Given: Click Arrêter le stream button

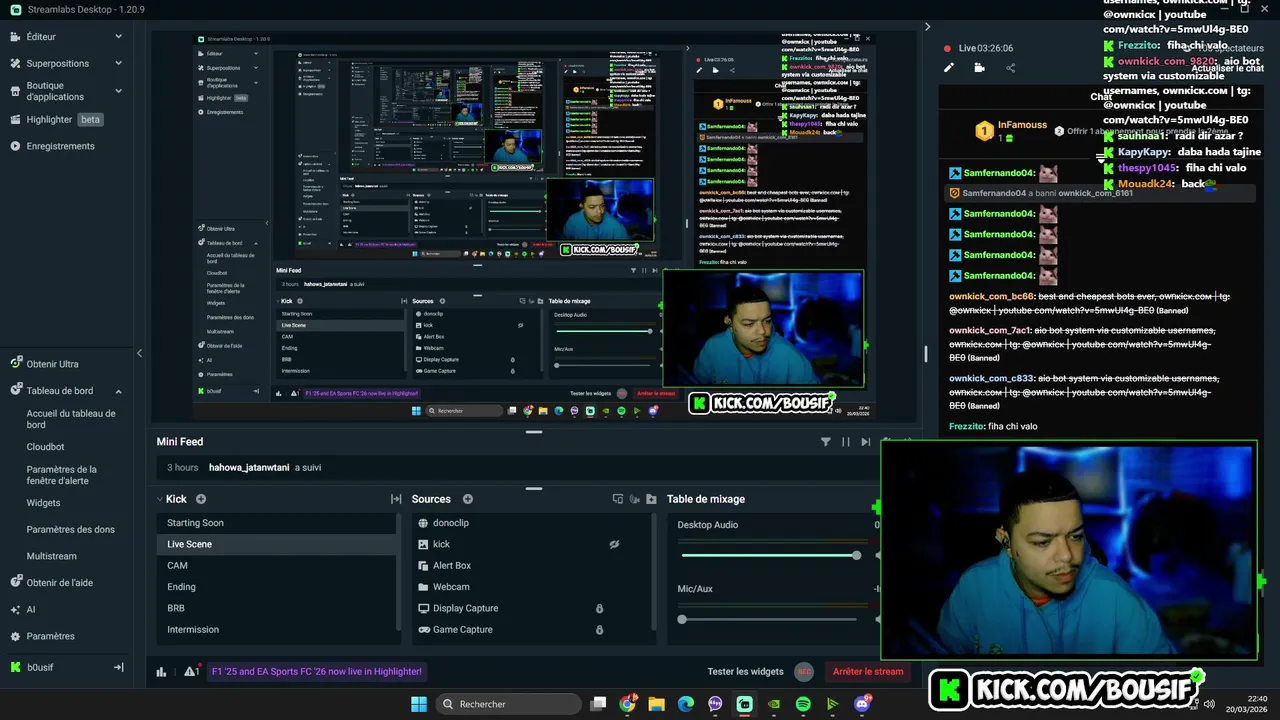Looking at the screenshot, I should click(868, 672).
